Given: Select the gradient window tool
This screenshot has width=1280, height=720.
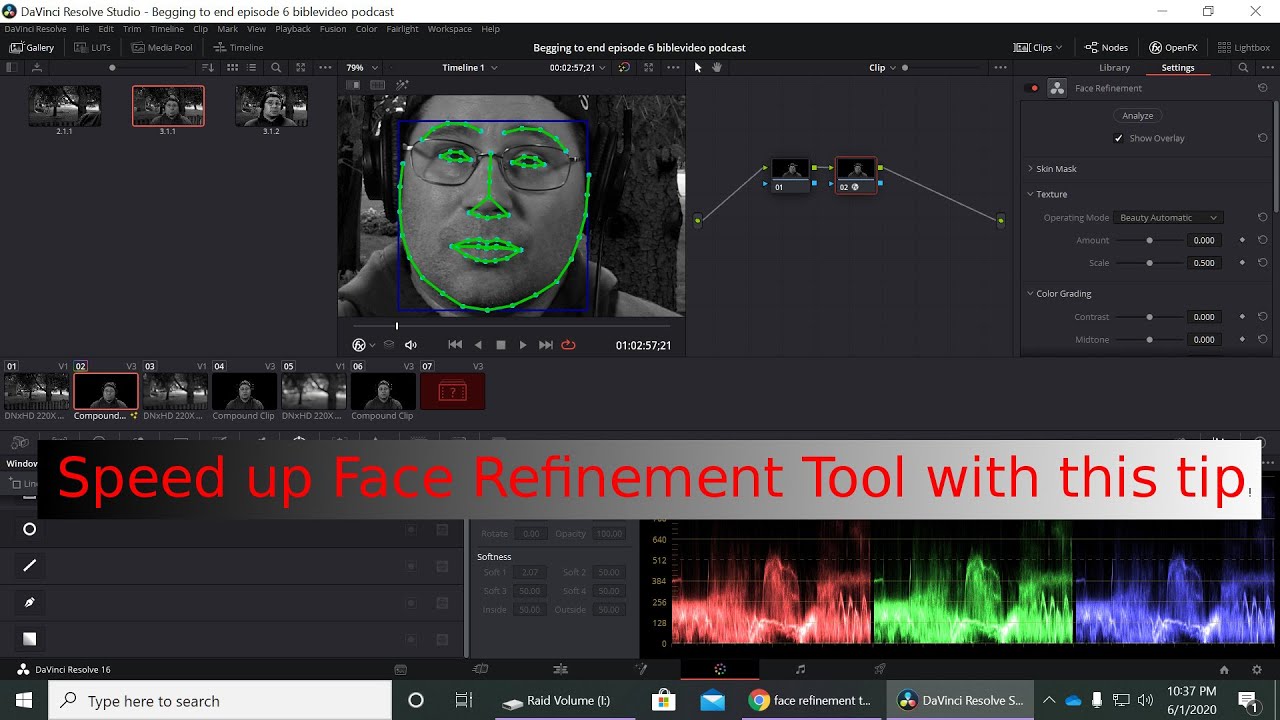Looking at the screenshot, I should 29,638.
